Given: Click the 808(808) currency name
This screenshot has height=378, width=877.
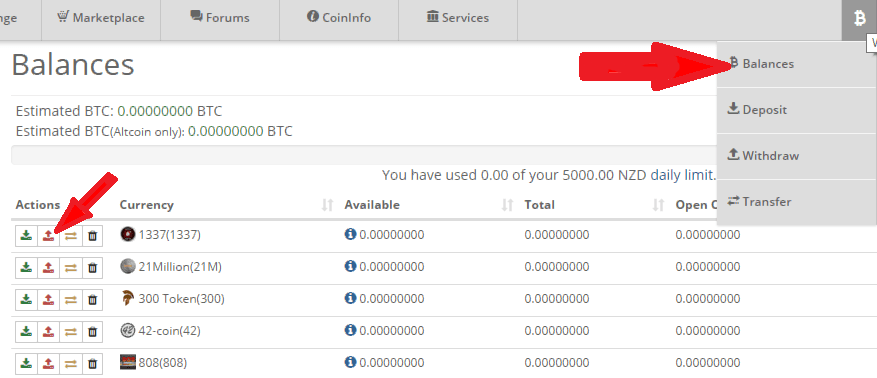Looking at the screenshot, I should (x=162, y=363).
